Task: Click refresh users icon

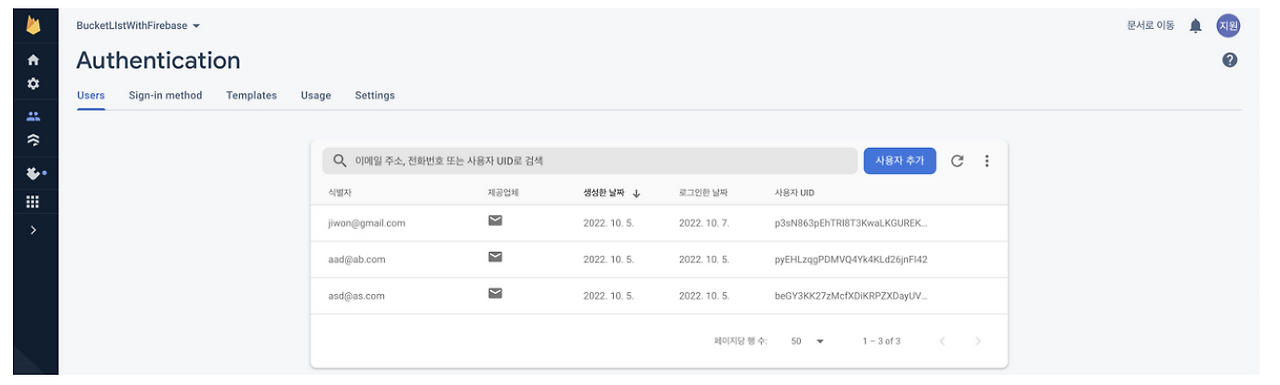Action: [x=957, y=161]
